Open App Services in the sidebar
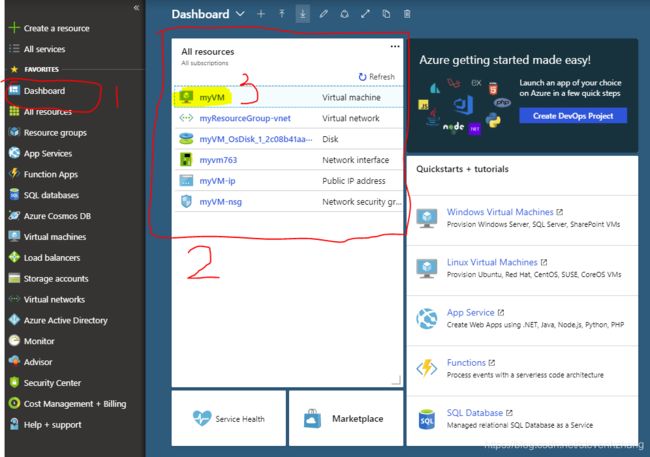The height and width of the screenshot is (457, 650). point(48,153)
